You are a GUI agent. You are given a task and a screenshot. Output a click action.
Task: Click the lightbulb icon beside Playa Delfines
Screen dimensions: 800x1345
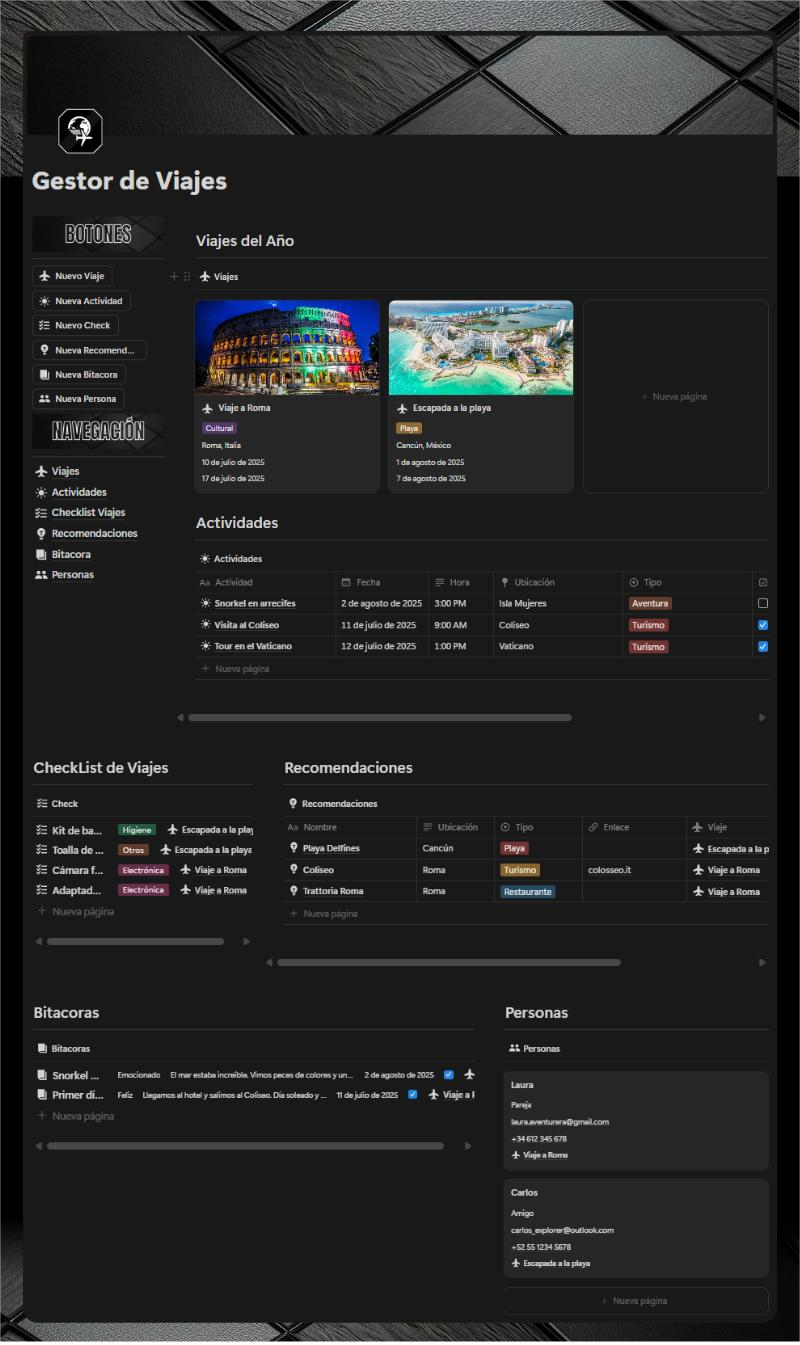click(293, 848)
